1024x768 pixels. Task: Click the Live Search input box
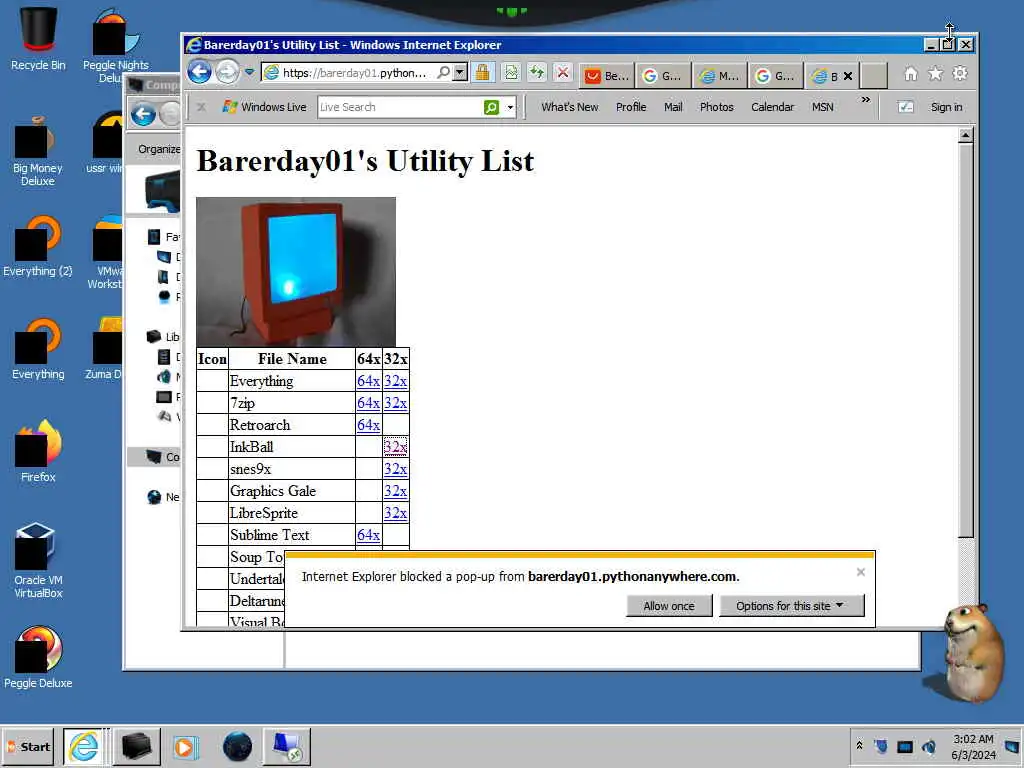(x=399, y=107)
